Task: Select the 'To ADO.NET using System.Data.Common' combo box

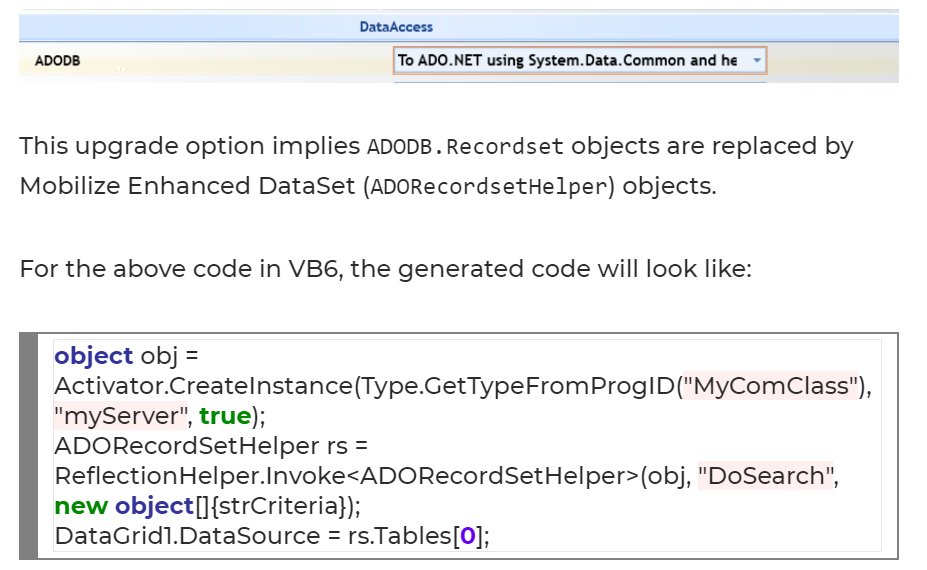Action: (580, 60)
